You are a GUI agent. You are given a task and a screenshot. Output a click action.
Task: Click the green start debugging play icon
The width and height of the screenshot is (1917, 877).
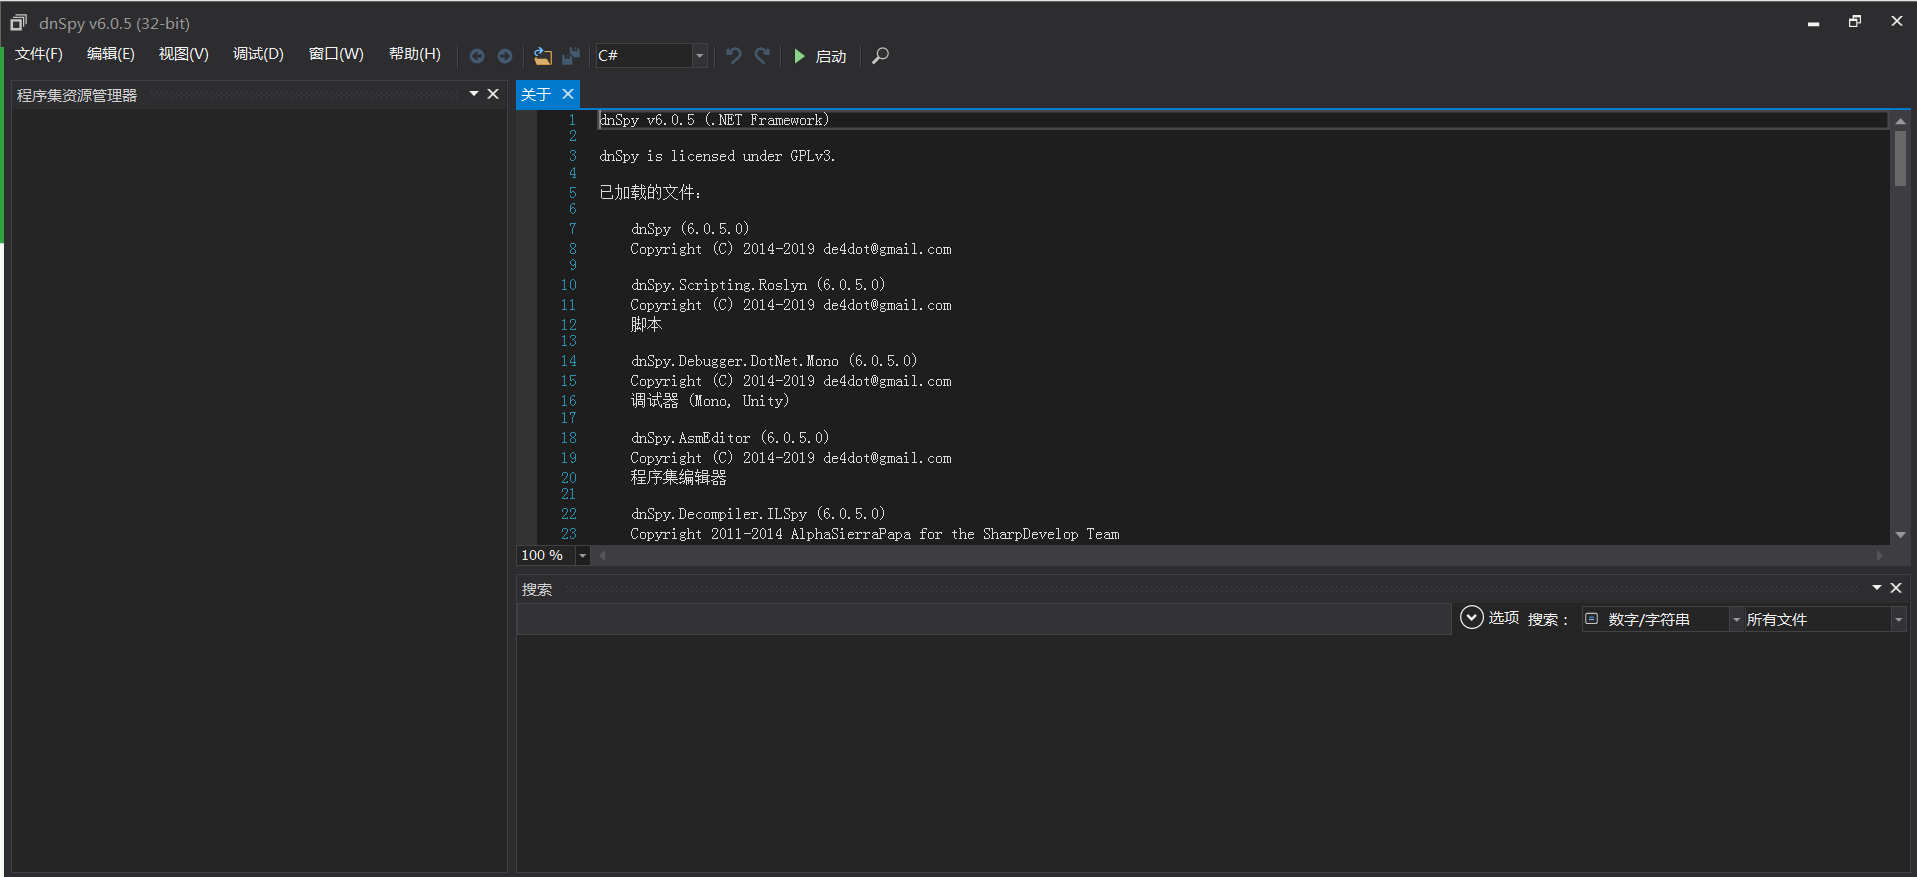(799, 56)
